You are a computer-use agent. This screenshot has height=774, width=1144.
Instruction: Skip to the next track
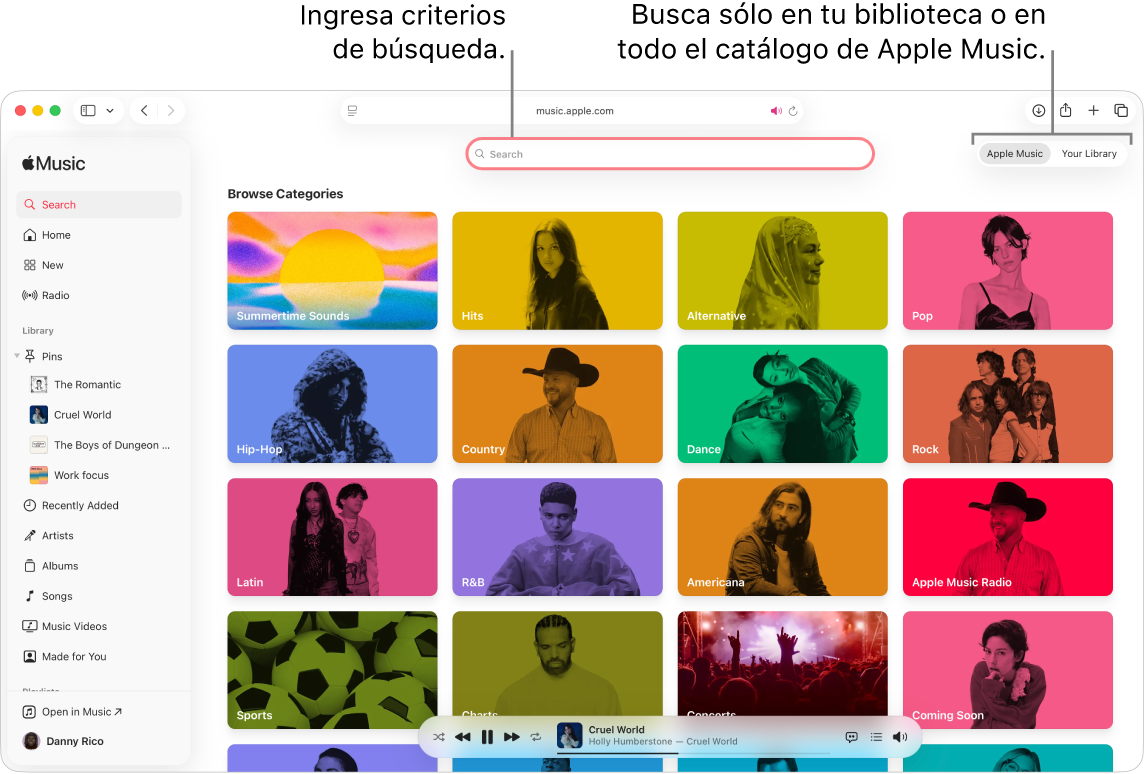pos(511,737)
